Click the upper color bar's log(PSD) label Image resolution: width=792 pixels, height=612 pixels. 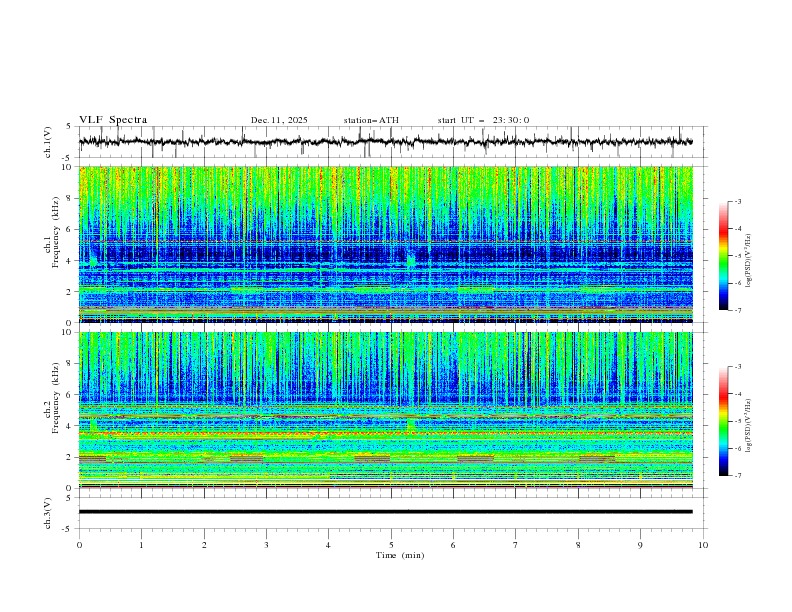pos(749,261)
